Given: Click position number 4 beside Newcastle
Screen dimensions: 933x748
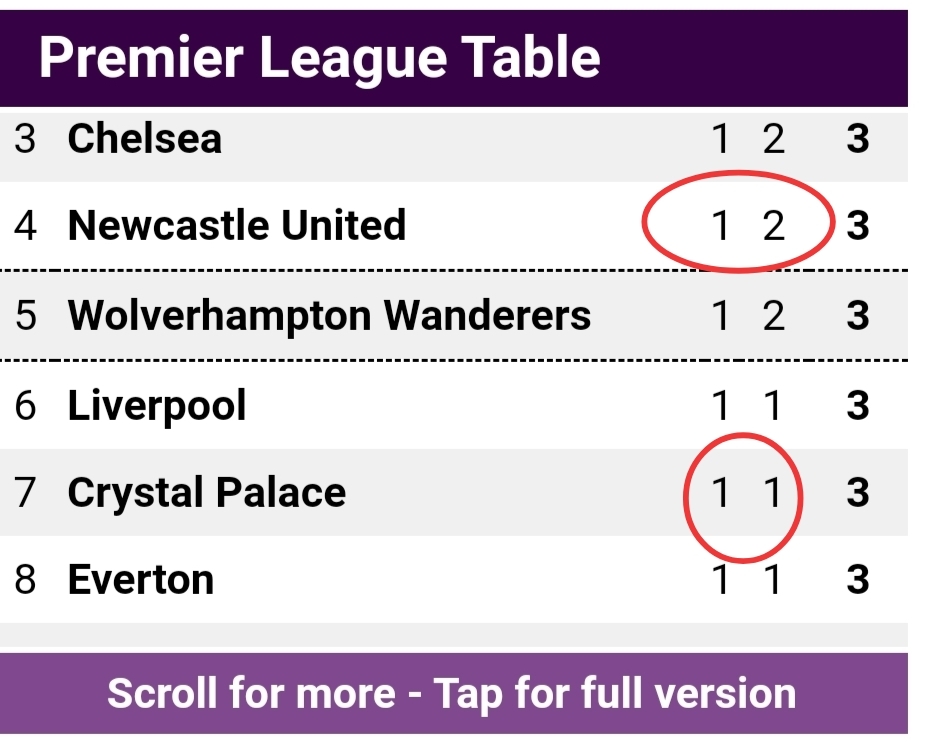Looking at the screenshot, I should tap(25, 226).
